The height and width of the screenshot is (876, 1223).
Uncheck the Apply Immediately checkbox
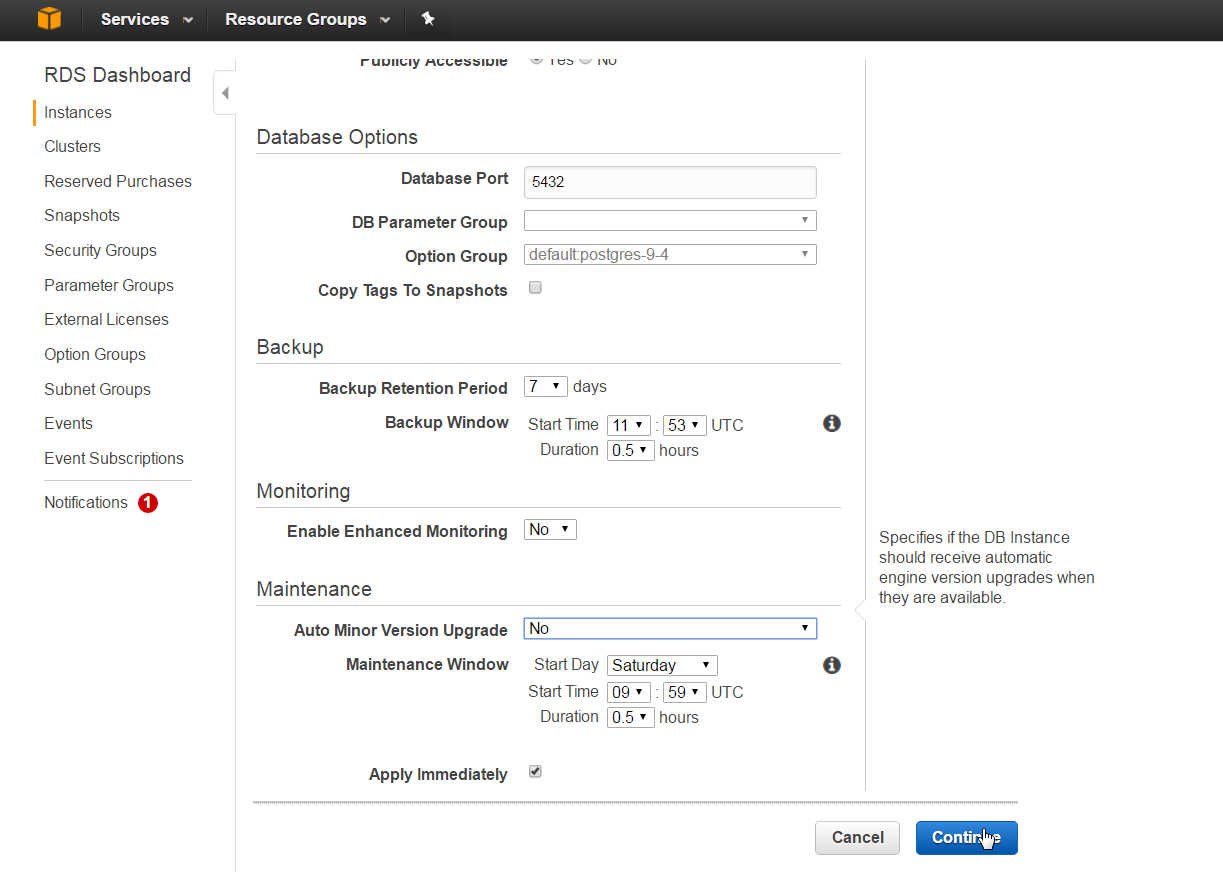[x=535, y=772]
